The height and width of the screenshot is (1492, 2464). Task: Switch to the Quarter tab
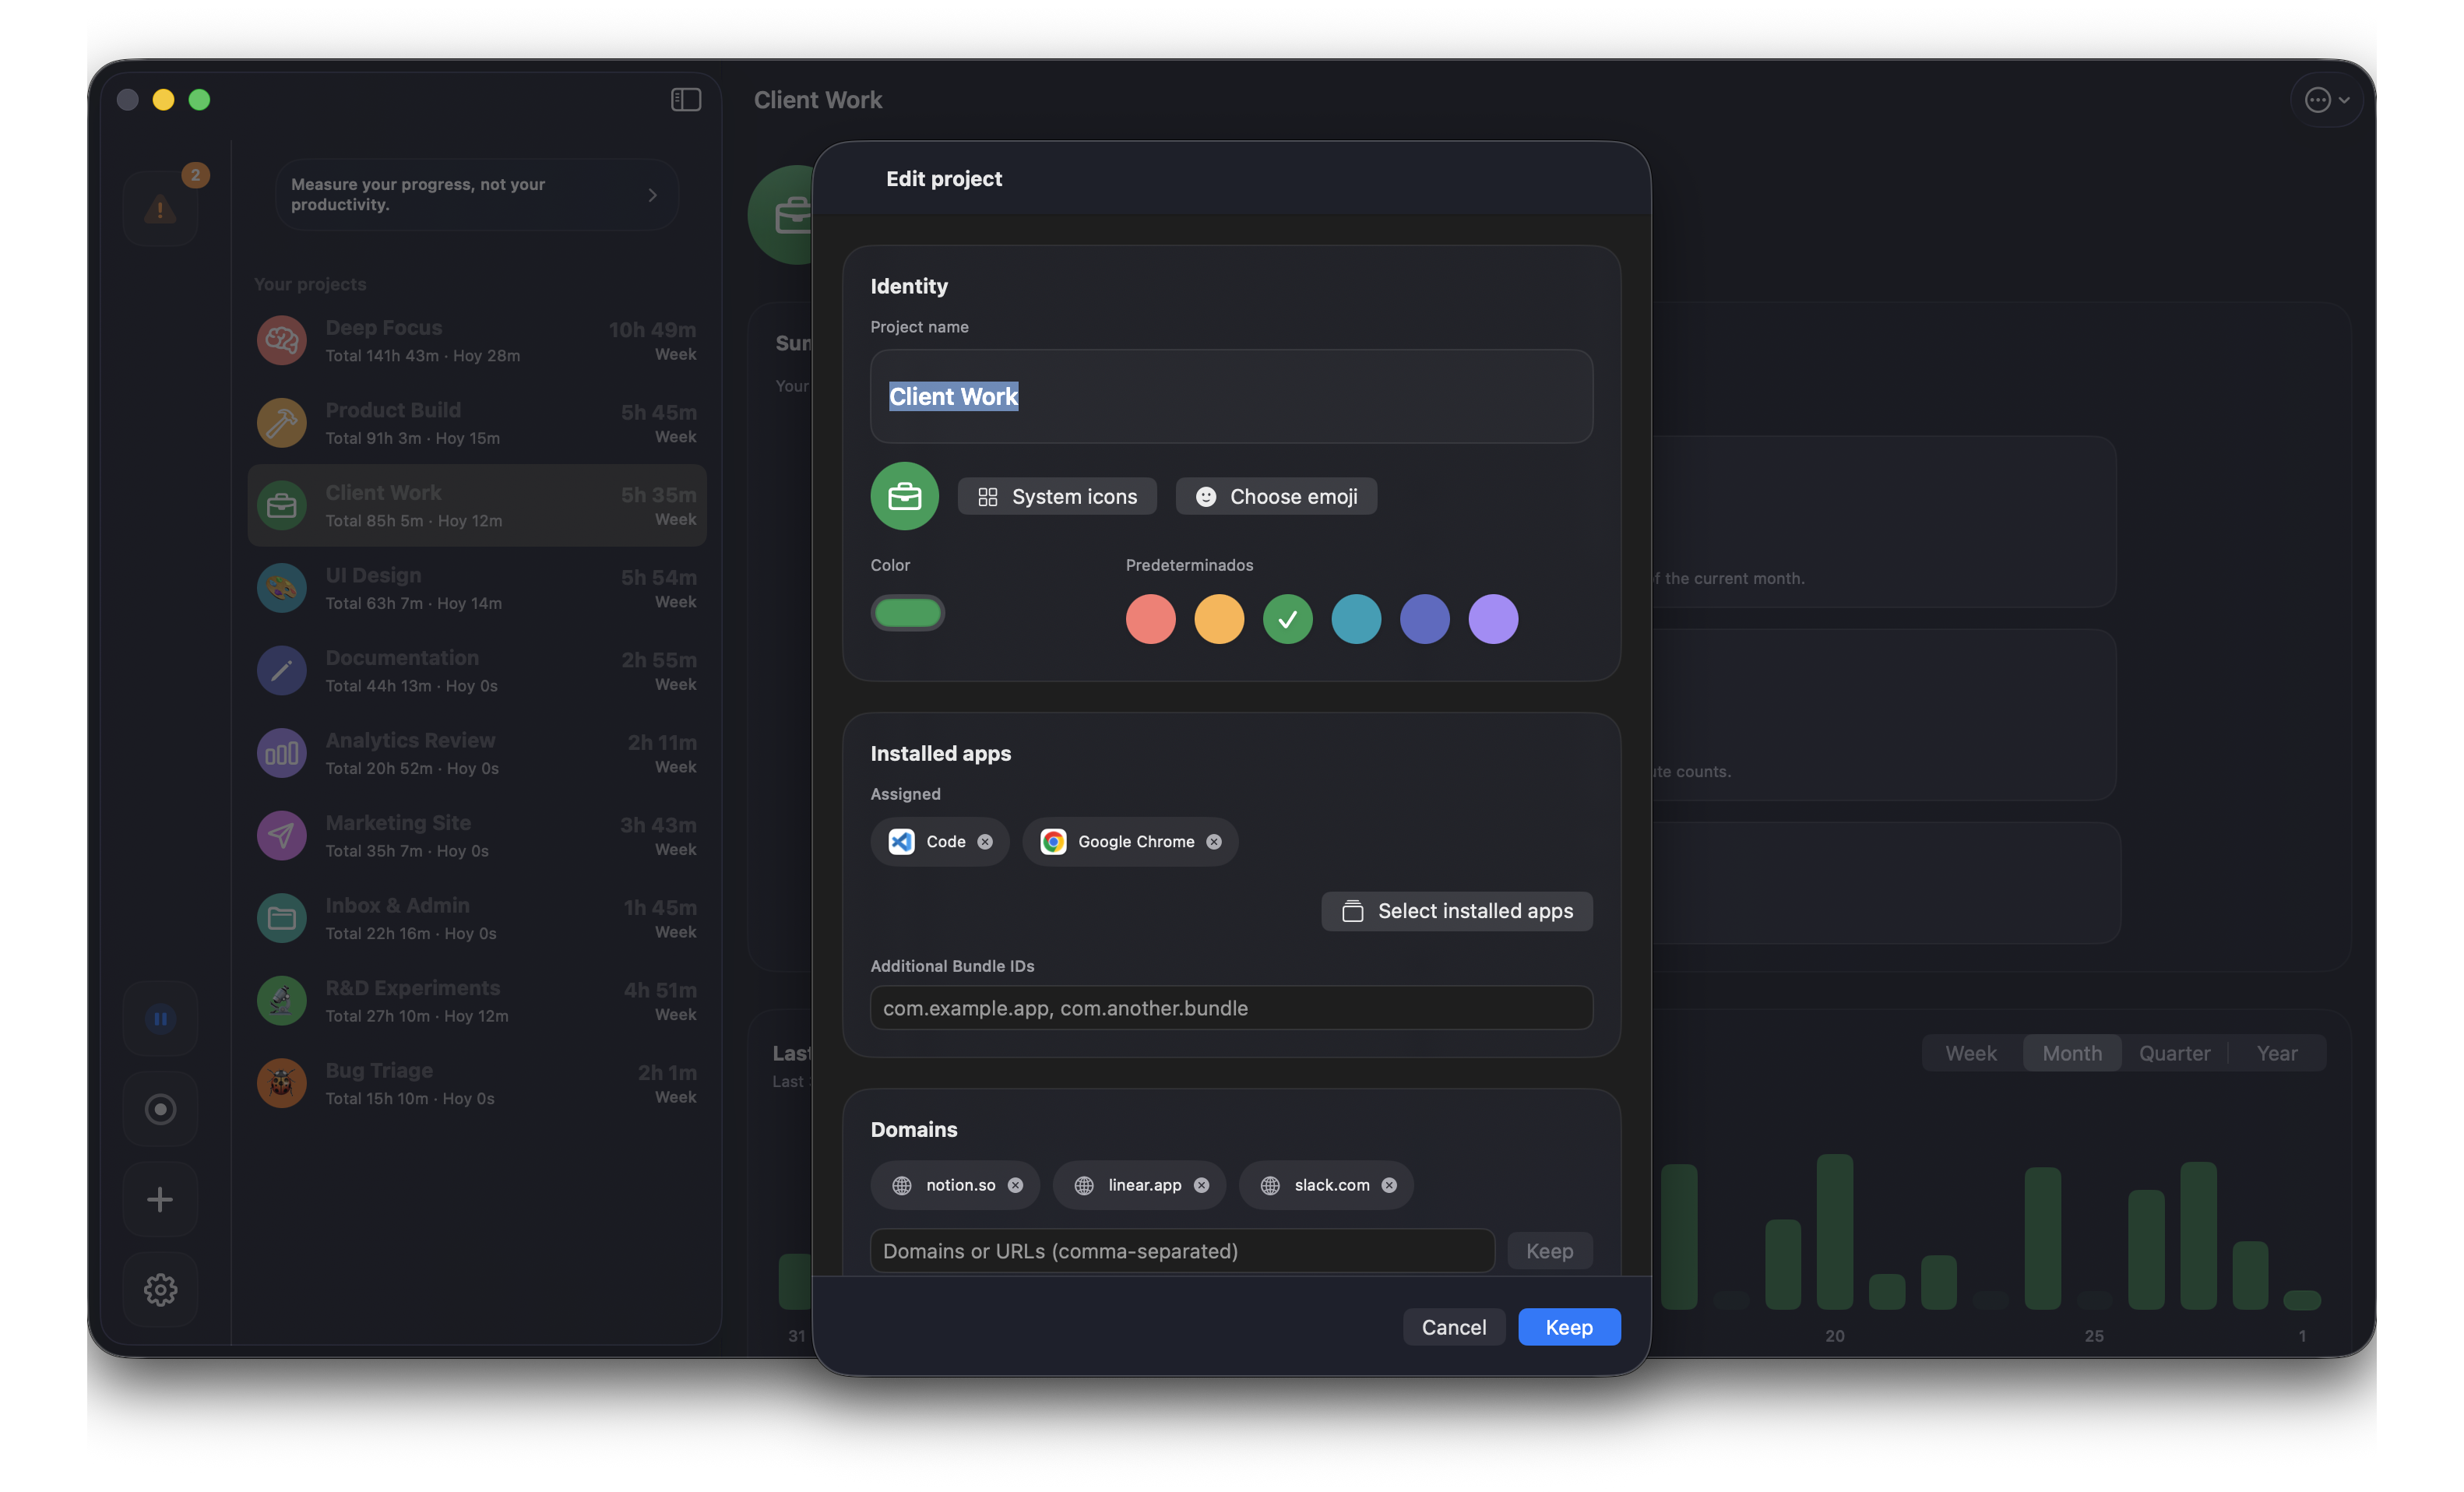click(2175, 1053)
